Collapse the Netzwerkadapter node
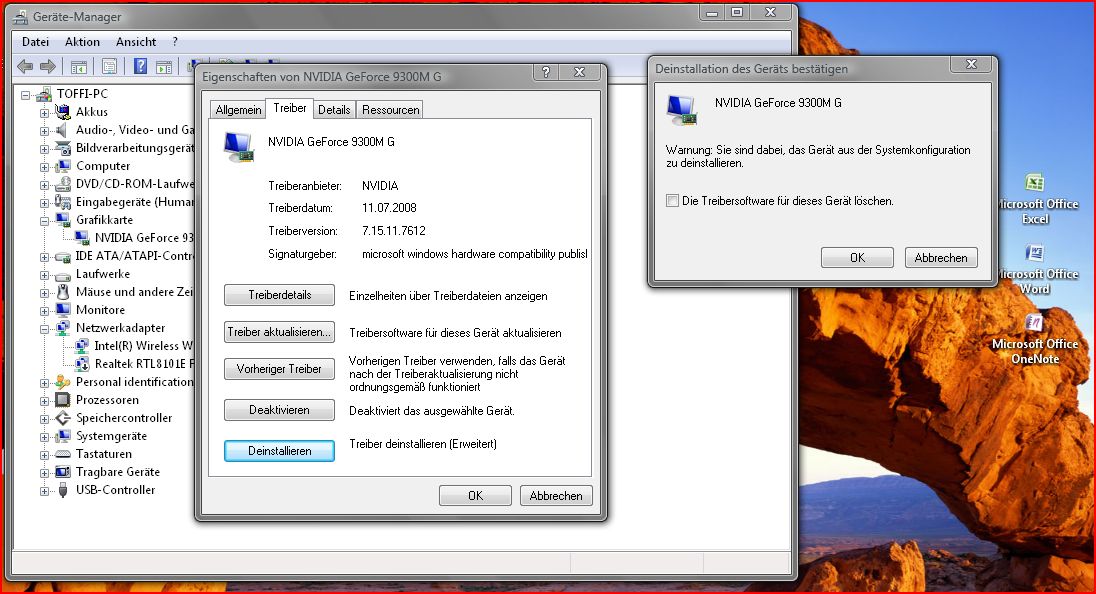This screenshot has height=594, width=1096. (45, 329)
